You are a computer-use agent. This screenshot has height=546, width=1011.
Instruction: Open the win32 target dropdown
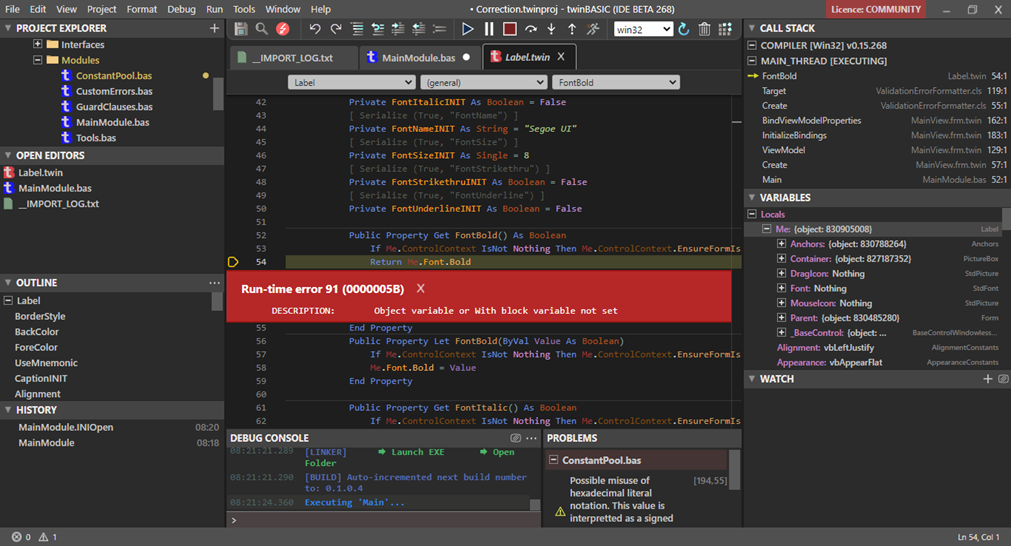(643, 29)
